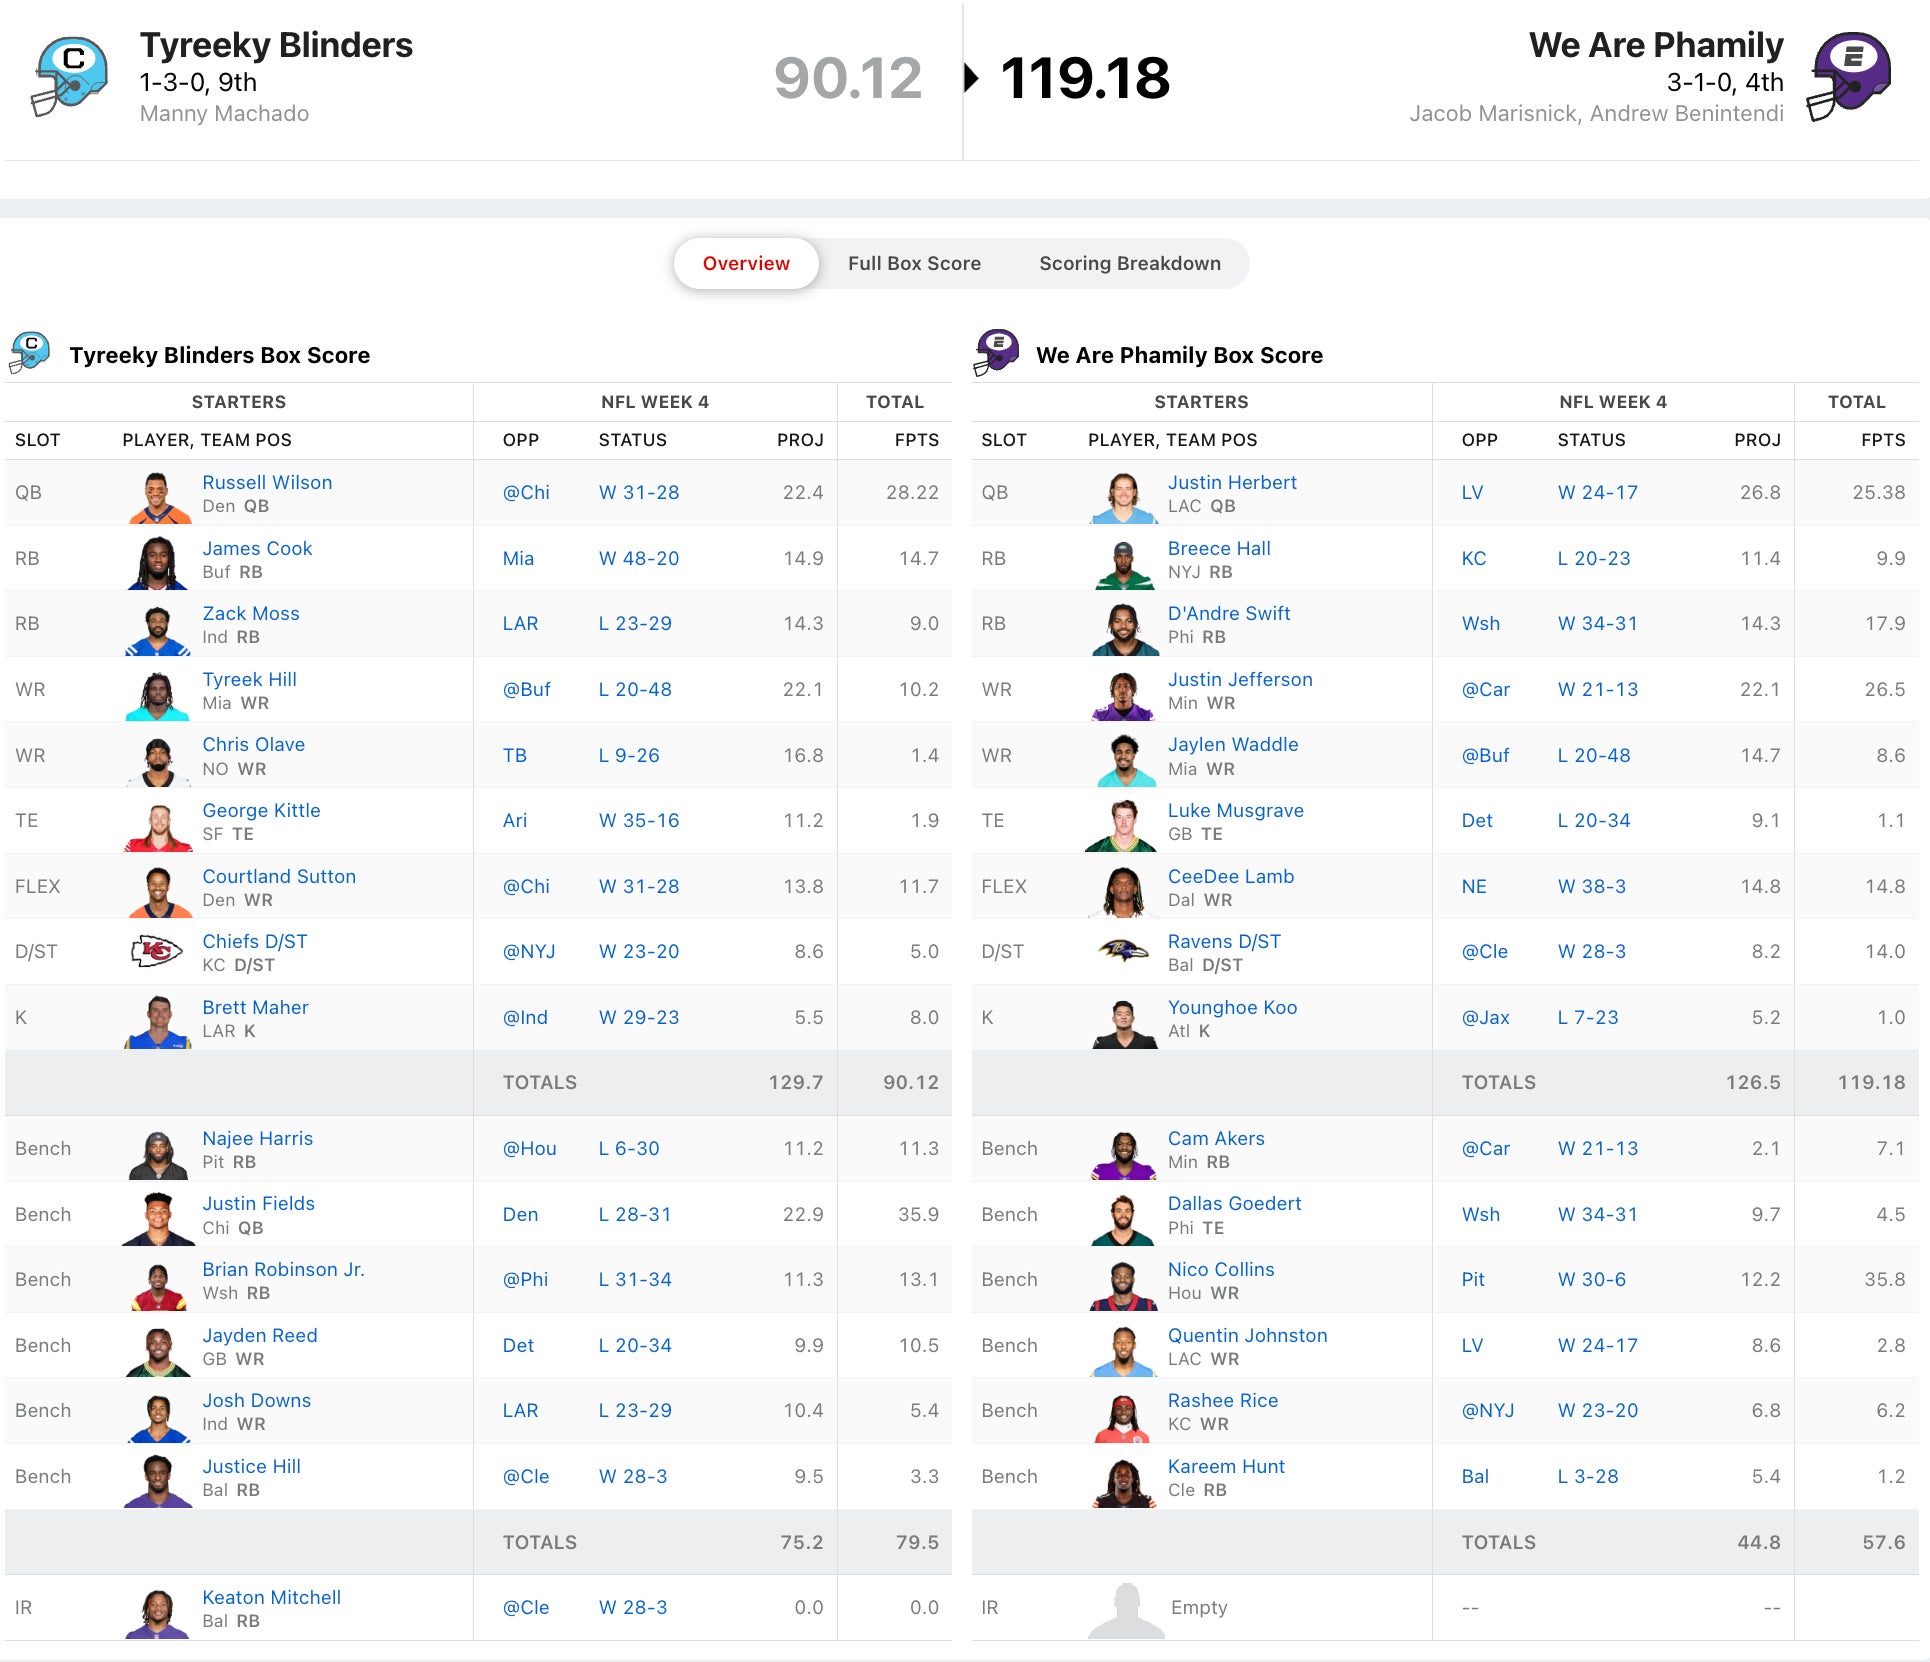Click the @Buf opponent link for Jaylen Waddle
1930x1662 pixels.
click(1485, 755)
